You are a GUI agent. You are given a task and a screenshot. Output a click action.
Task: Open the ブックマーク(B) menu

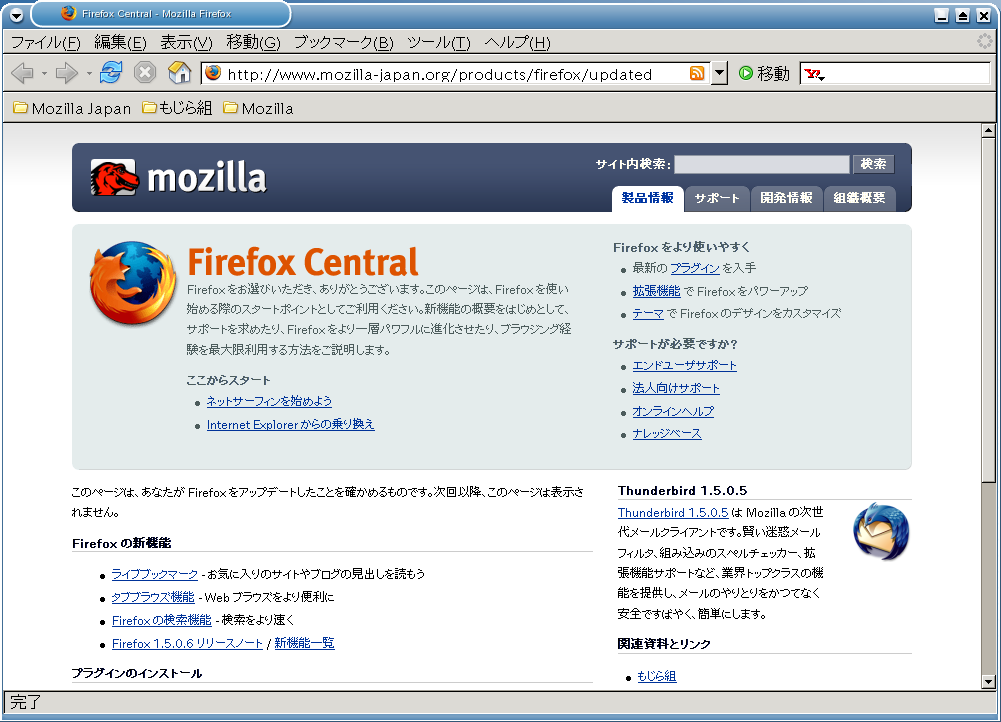coord(343,43)
